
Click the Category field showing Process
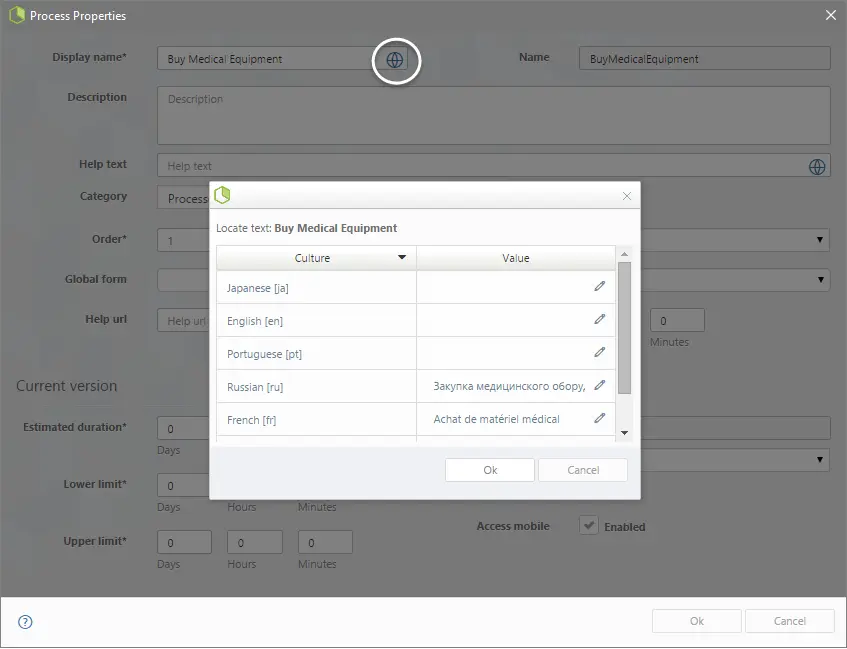183,198
